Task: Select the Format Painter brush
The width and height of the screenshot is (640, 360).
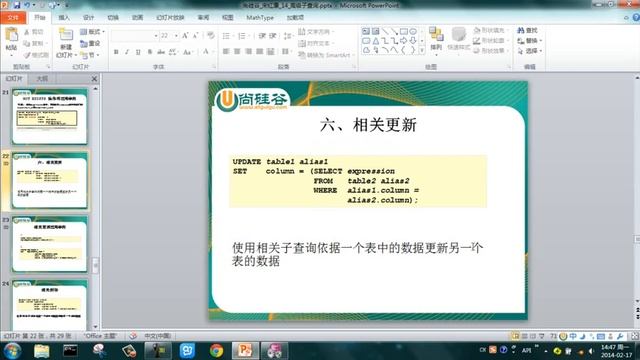Action: point(36,55)
